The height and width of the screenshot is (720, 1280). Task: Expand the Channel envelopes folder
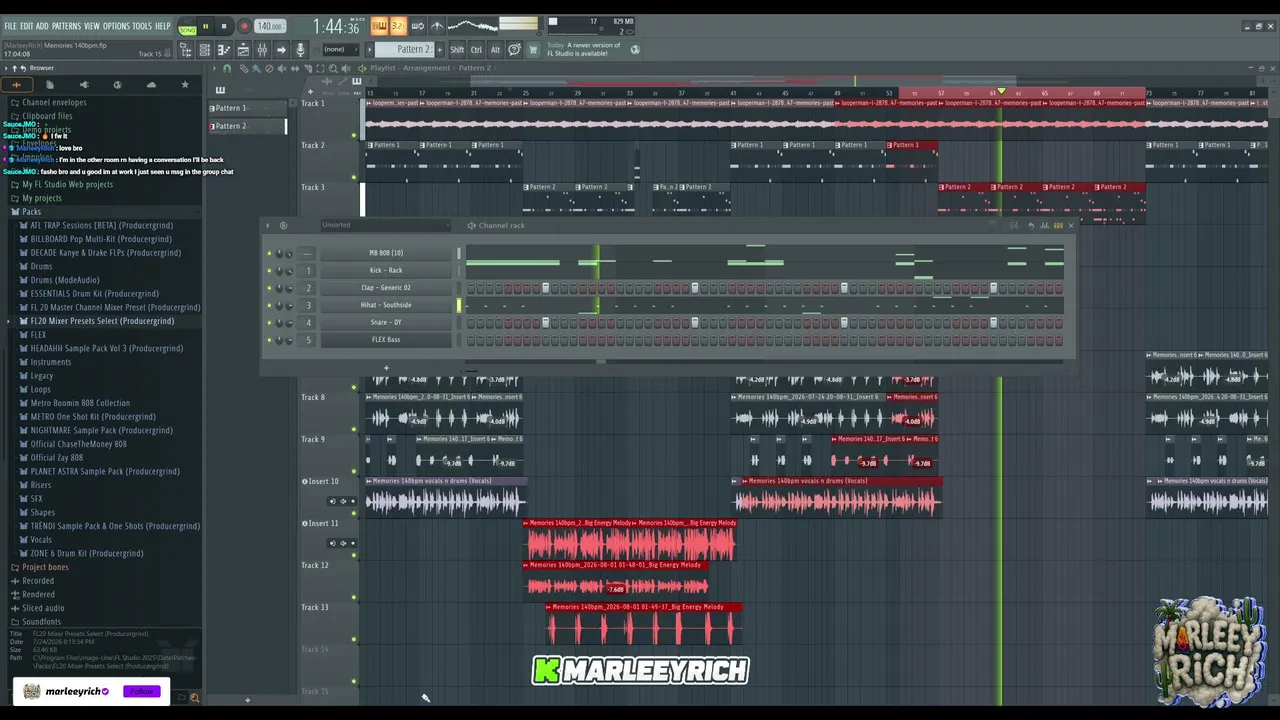(x=54, y=102)
